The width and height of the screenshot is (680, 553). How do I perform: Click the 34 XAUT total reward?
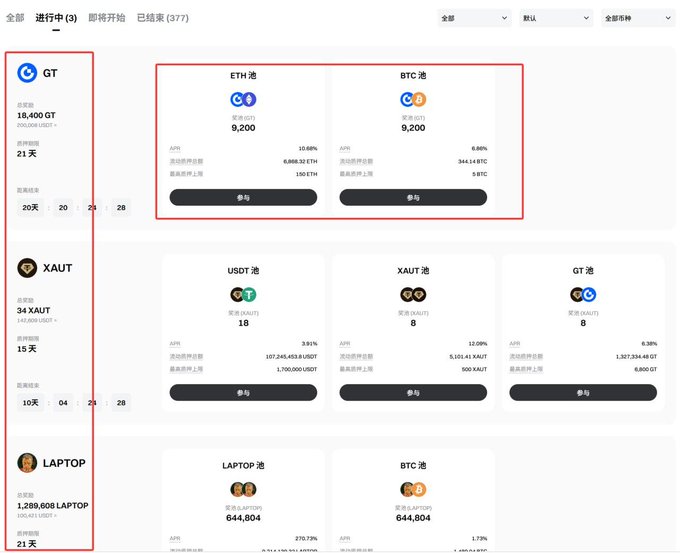point(33,311)
